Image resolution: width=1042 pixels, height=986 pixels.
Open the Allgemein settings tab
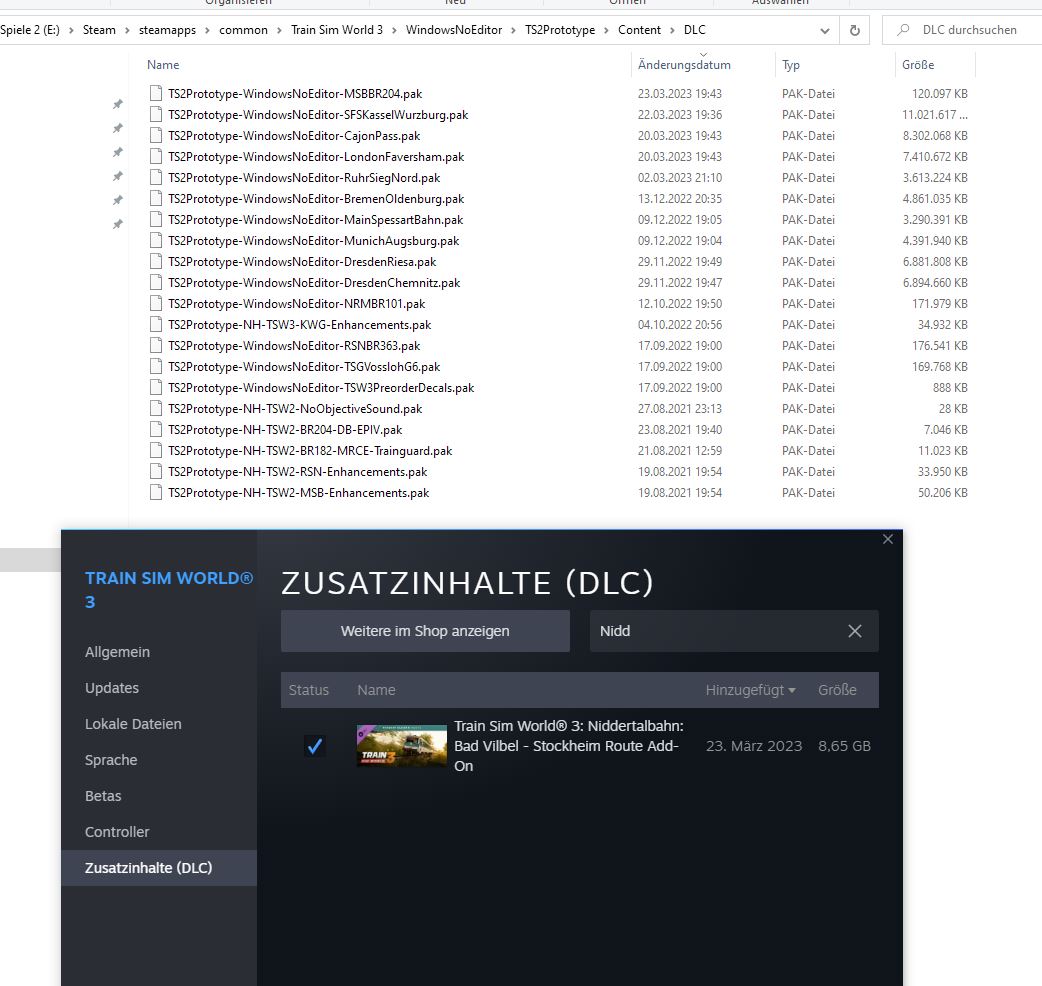tap(118, 652)
